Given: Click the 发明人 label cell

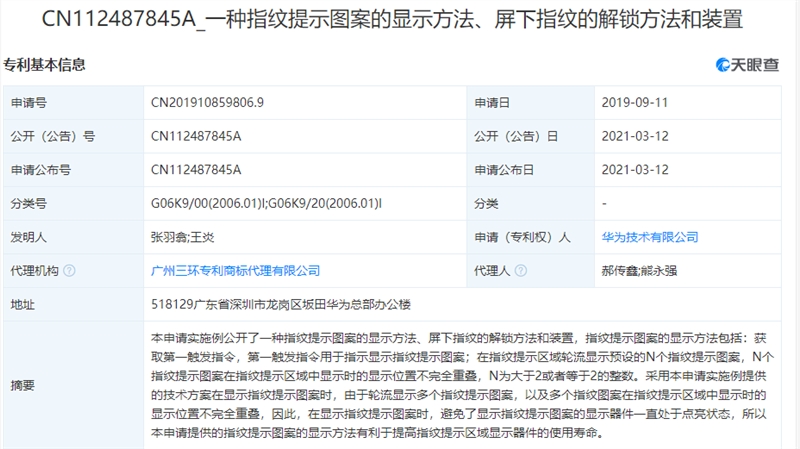Looking at the screenshot, I should [73, 237].
